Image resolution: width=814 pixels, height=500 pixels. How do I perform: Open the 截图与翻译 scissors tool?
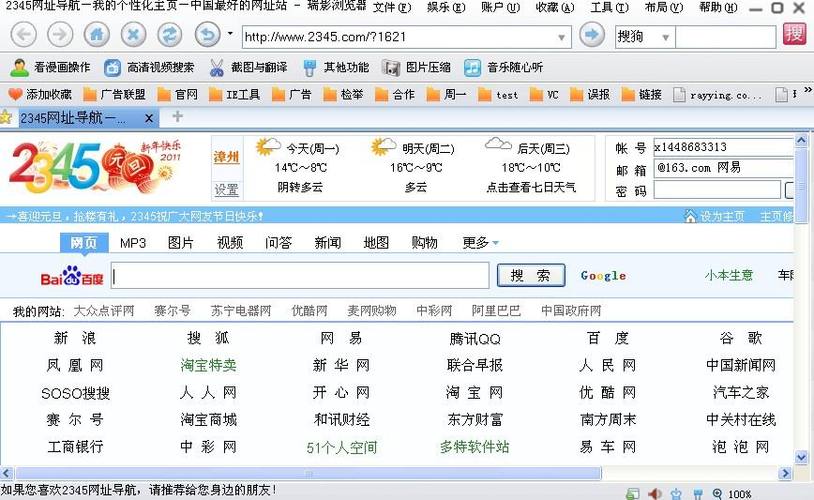[x=247, y=68]
